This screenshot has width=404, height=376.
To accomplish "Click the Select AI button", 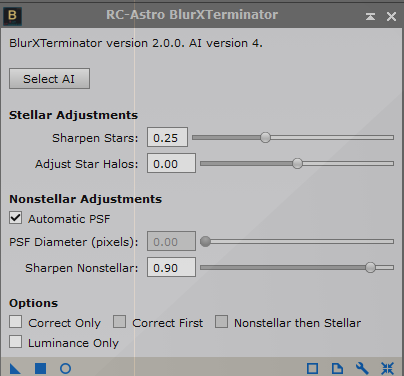I will coord(49,79).
